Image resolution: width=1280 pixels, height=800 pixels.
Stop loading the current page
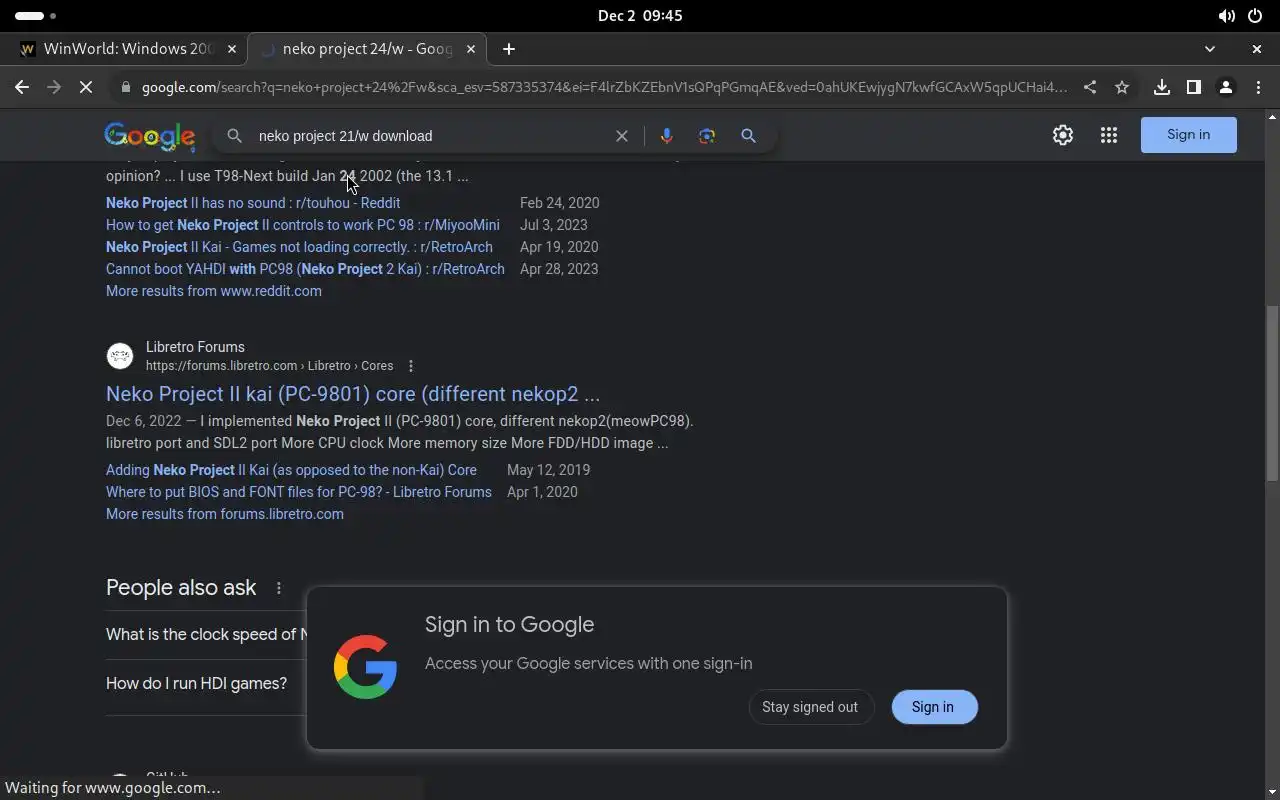[86, 87]
